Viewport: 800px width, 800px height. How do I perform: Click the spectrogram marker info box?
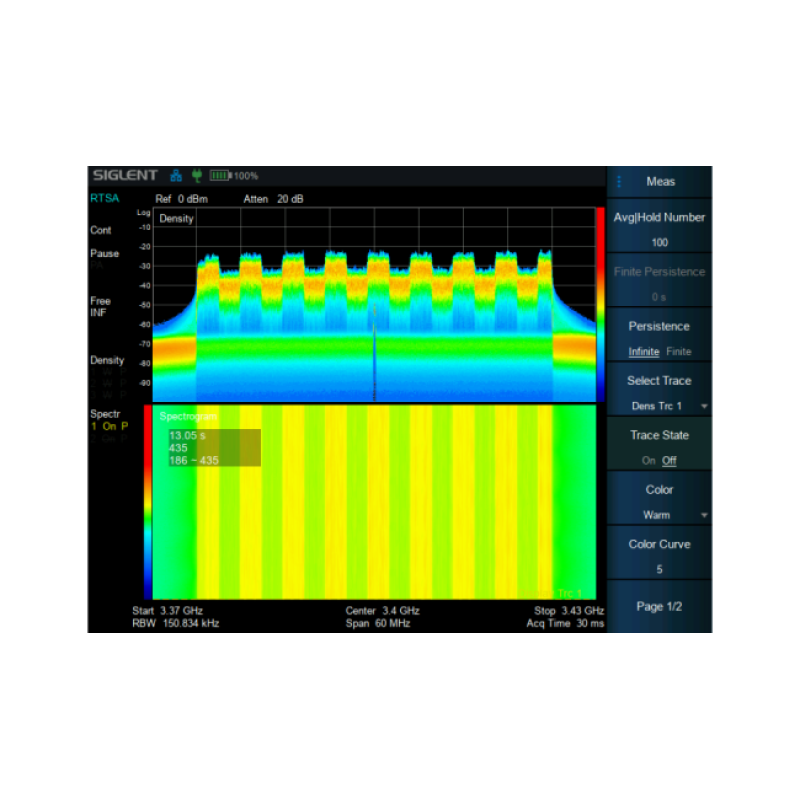click(214, 448)
